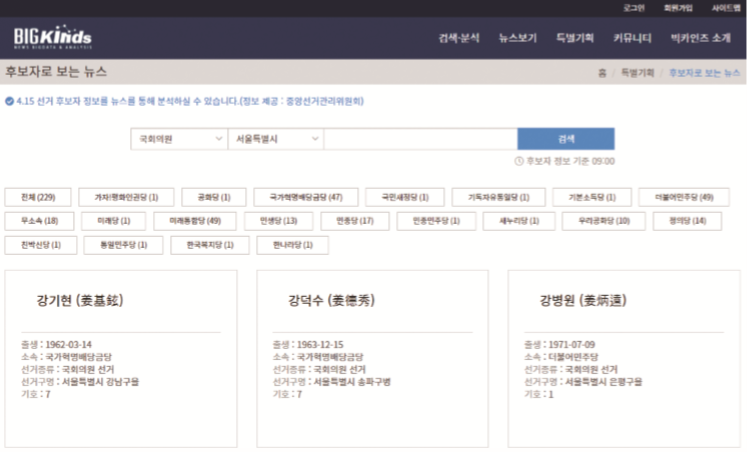
Task: Filter by 정의당 (14)
Action: coord(687,221)
